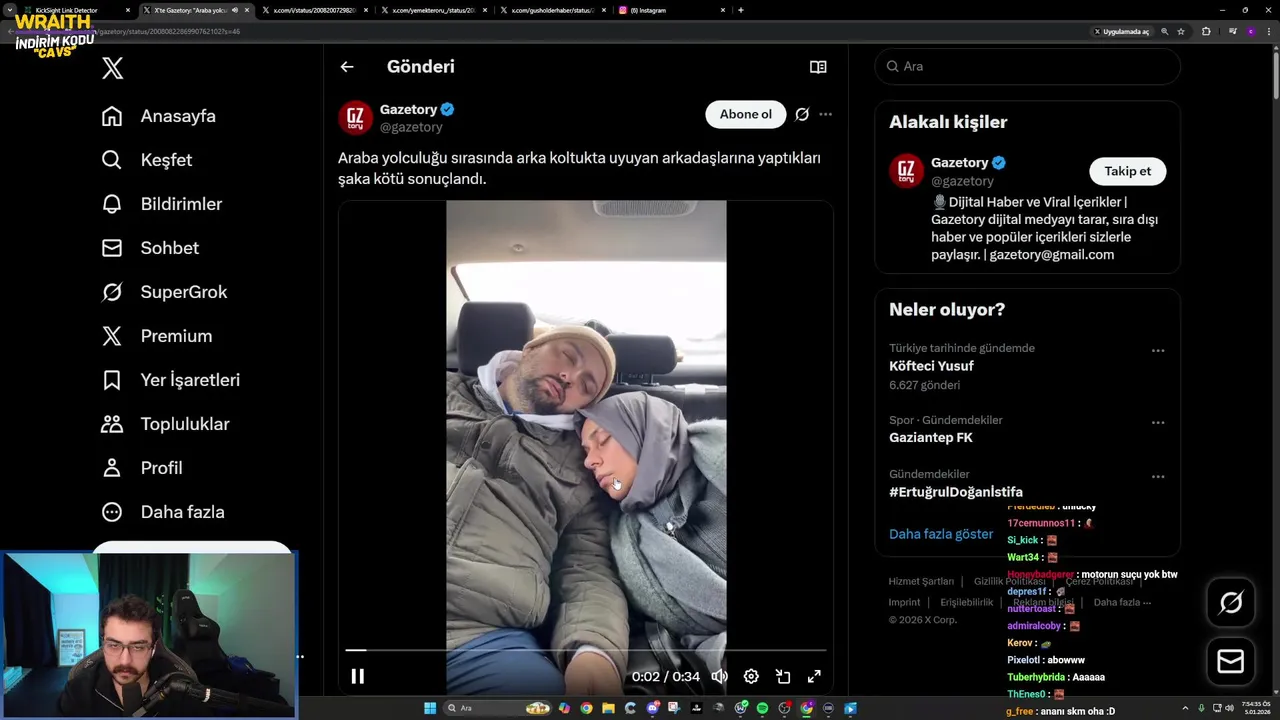Go to Anasayfa in the sidebar
The image size is (1280, 720).
tap(158, 116)
